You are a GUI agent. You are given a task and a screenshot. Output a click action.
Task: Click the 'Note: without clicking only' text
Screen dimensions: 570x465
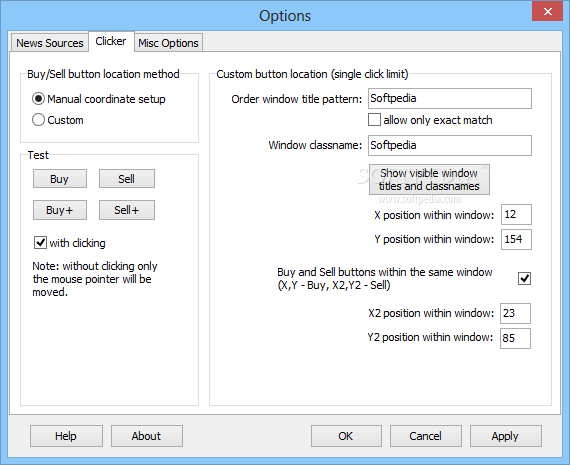tap(95, 266)
